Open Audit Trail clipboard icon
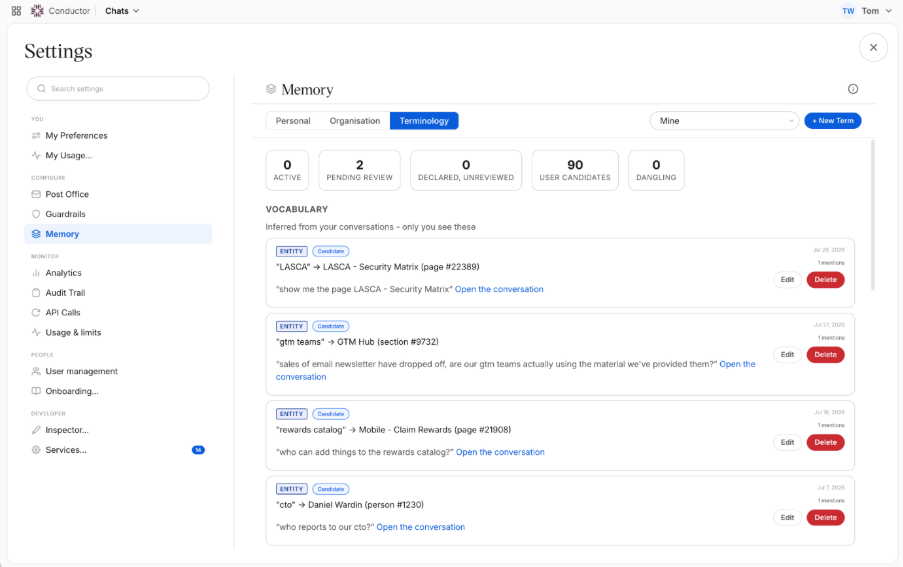 [x=36, y=292]
